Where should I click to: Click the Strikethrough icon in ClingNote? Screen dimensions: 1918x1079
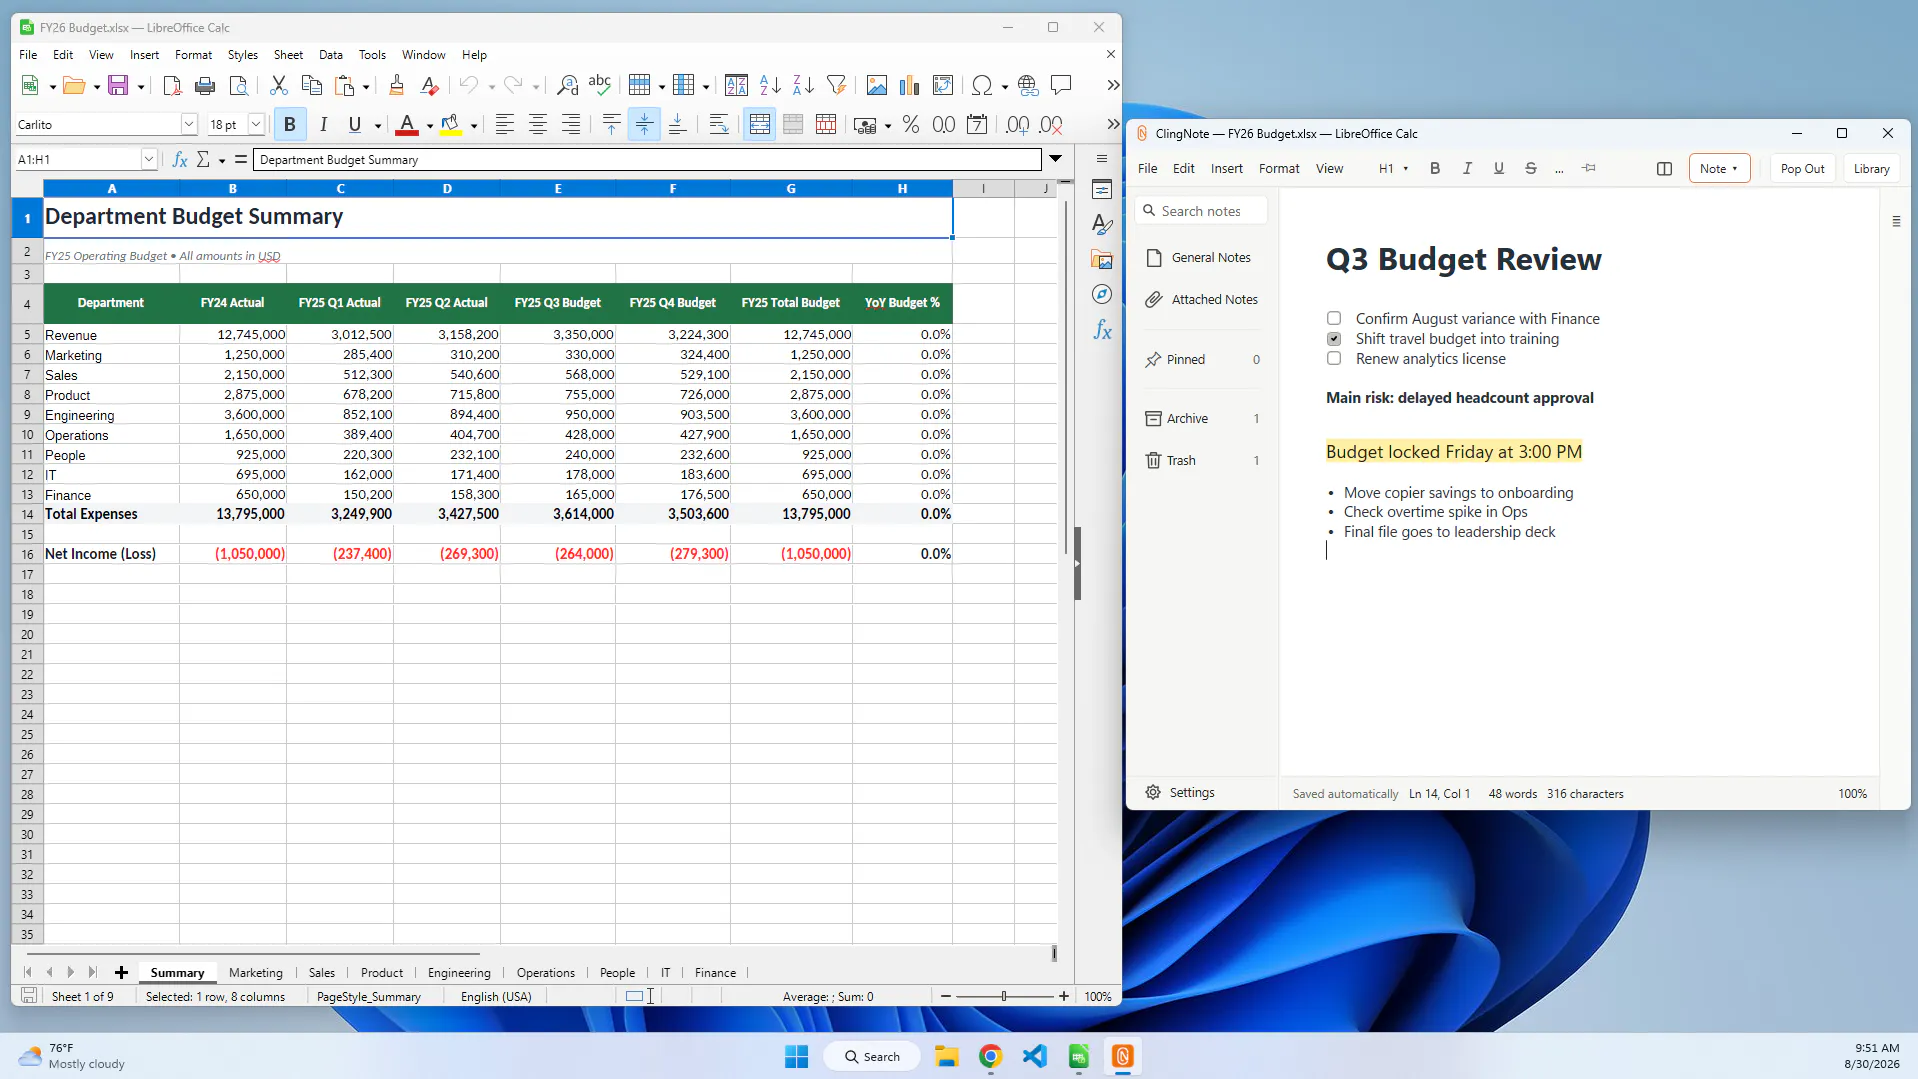click(1531, 168)
